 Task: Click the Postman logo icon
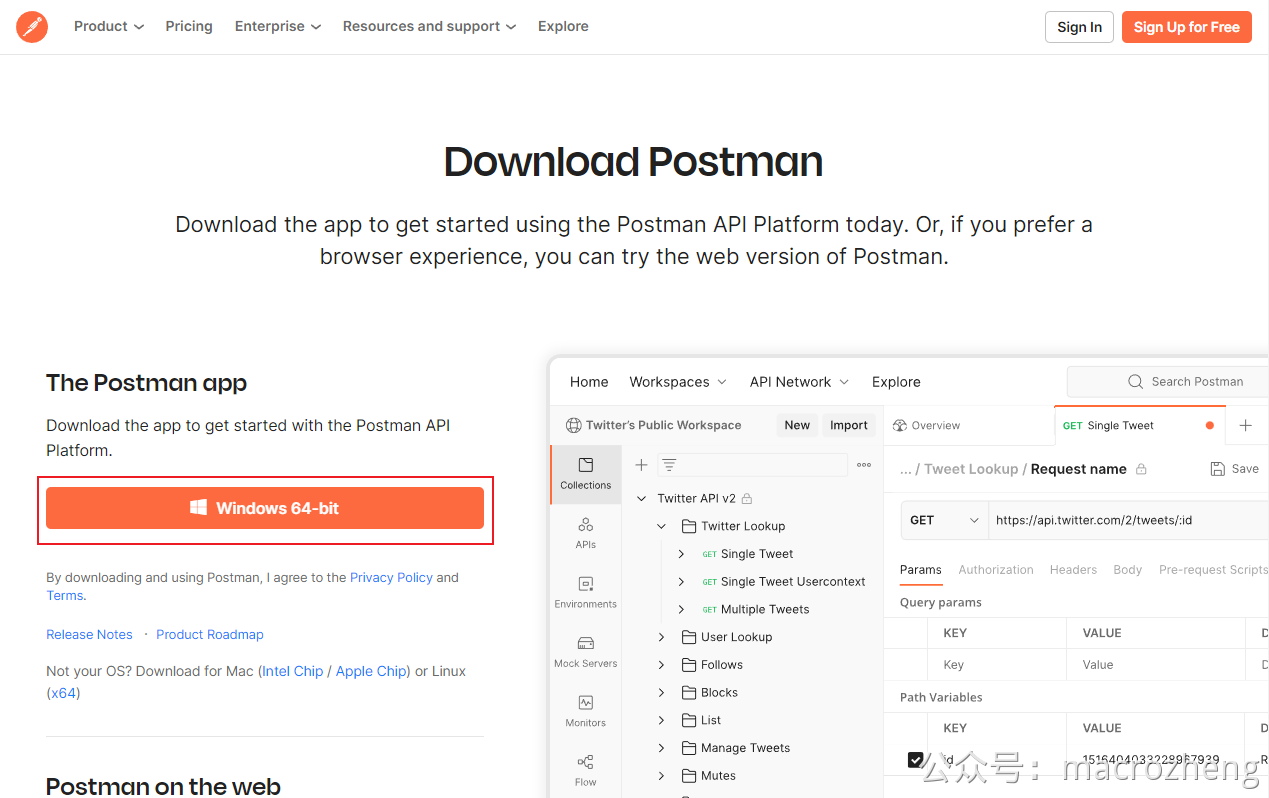click(32, 27)
